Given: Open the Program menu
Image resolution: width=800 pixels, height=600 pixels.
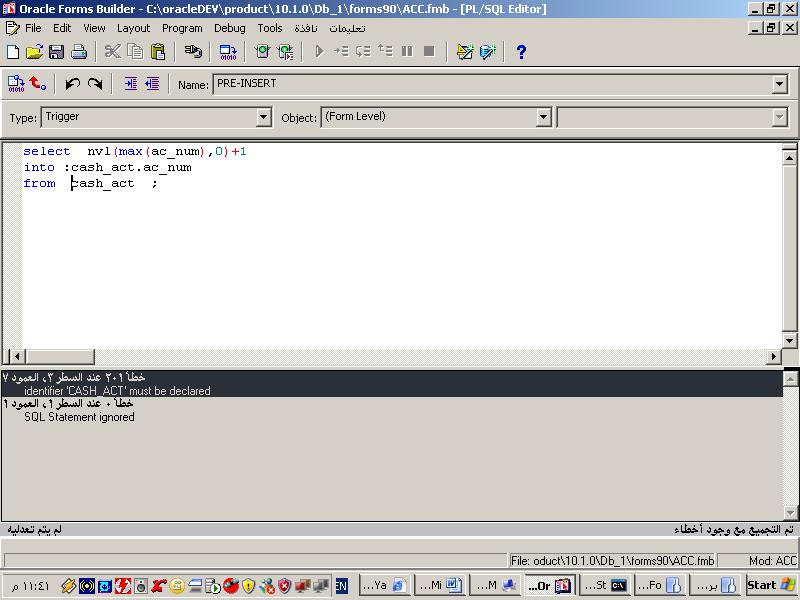Looking at the screenshot, I should (182, 29).
